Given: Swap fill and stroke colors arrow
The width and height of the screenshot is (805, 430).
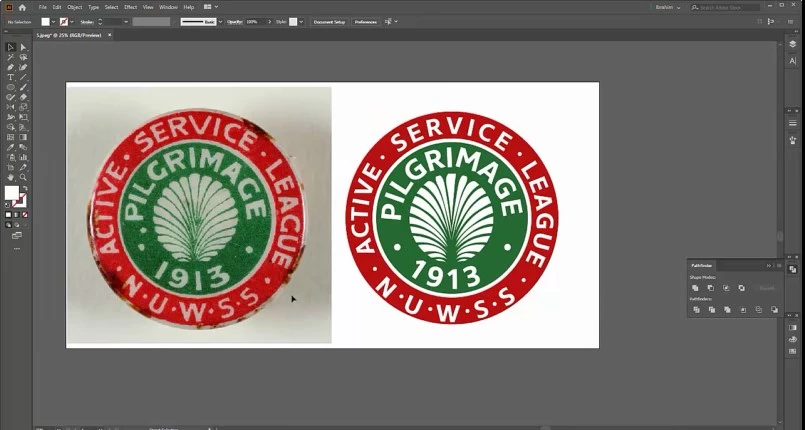Looking at the screenshot, I should (25, 188).
